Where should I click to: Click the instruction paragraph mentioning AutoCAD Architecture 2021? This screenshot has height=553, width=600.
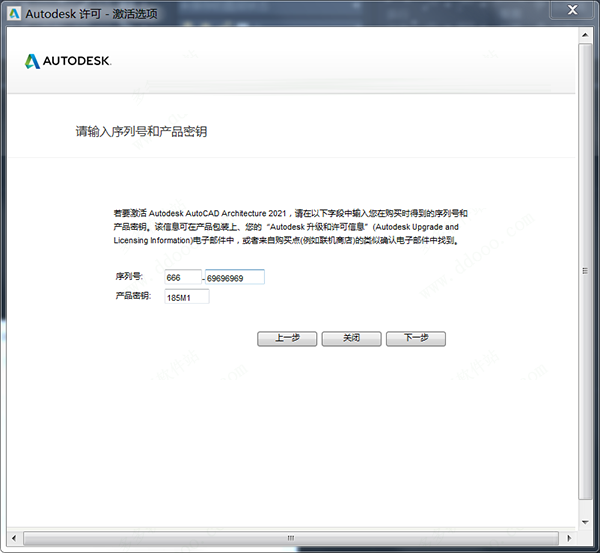[x=290, y=227]
